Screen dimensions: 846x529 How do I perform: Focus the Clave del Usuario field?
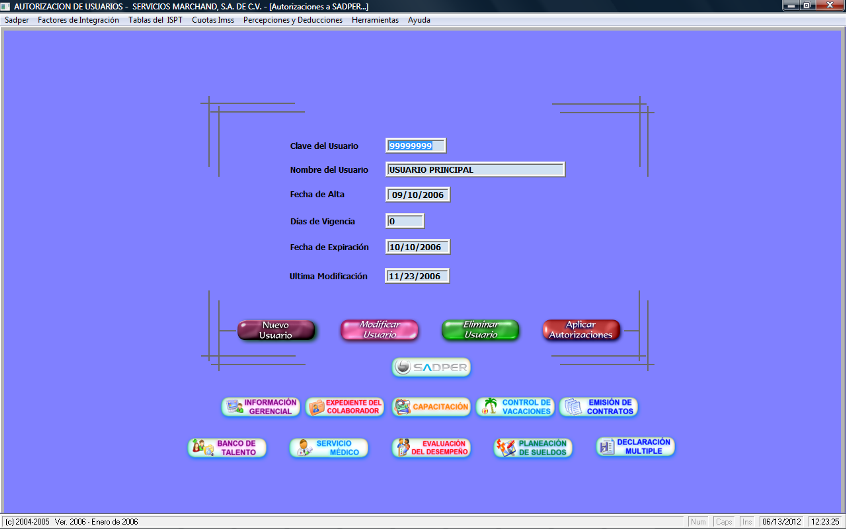(x=416, y=146)
